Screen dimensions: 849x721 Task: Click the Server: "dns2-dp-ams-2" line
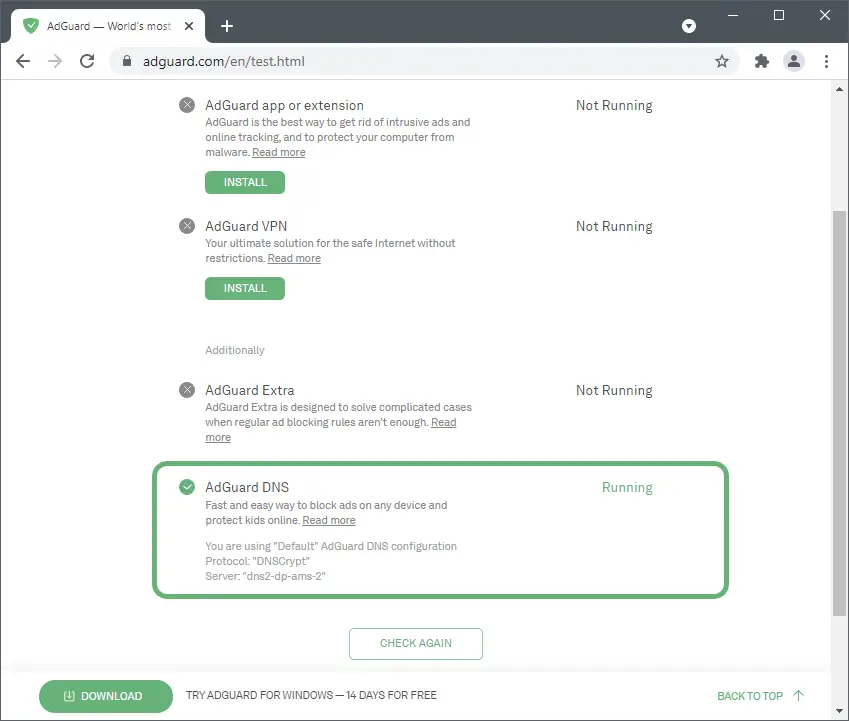265,576
